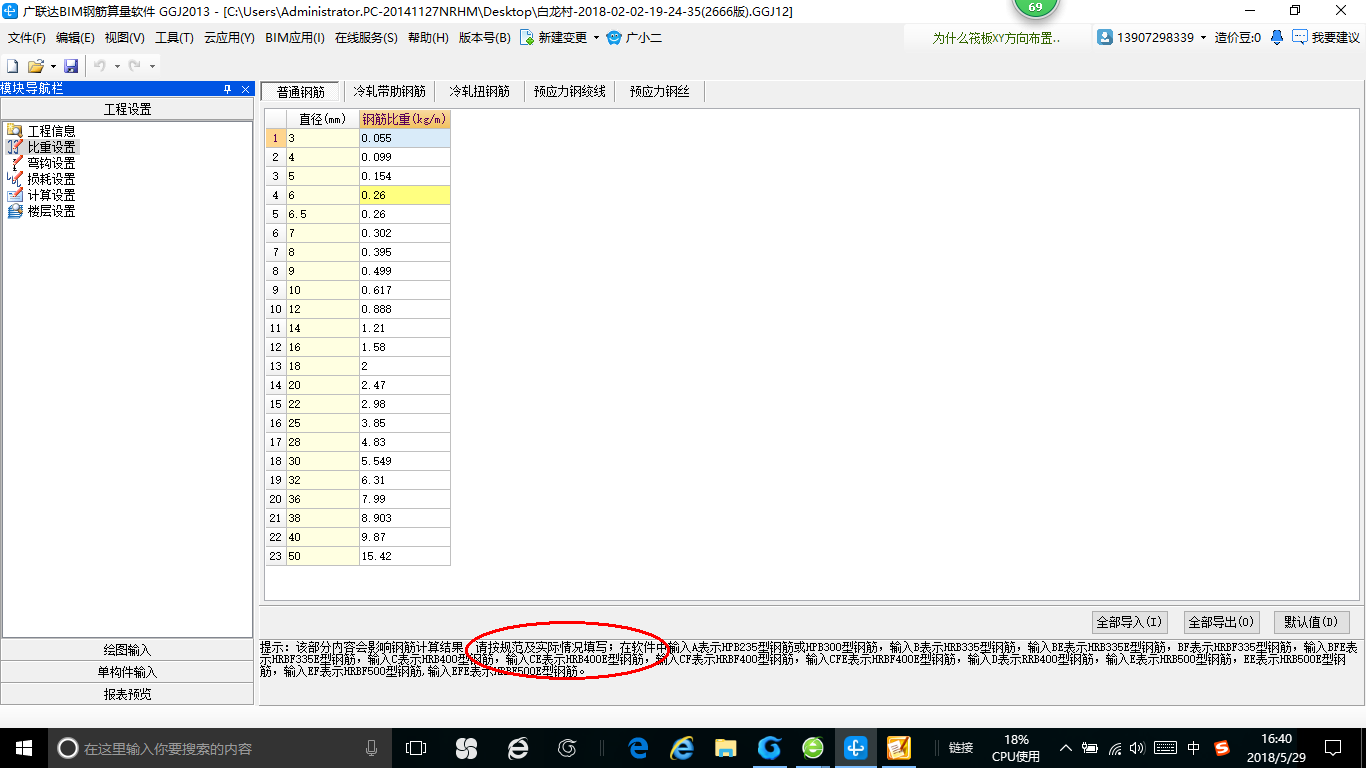1366x768 pixels.
Task: Open Microsoft Edge from the taskbar
Action: coord(637,748)
